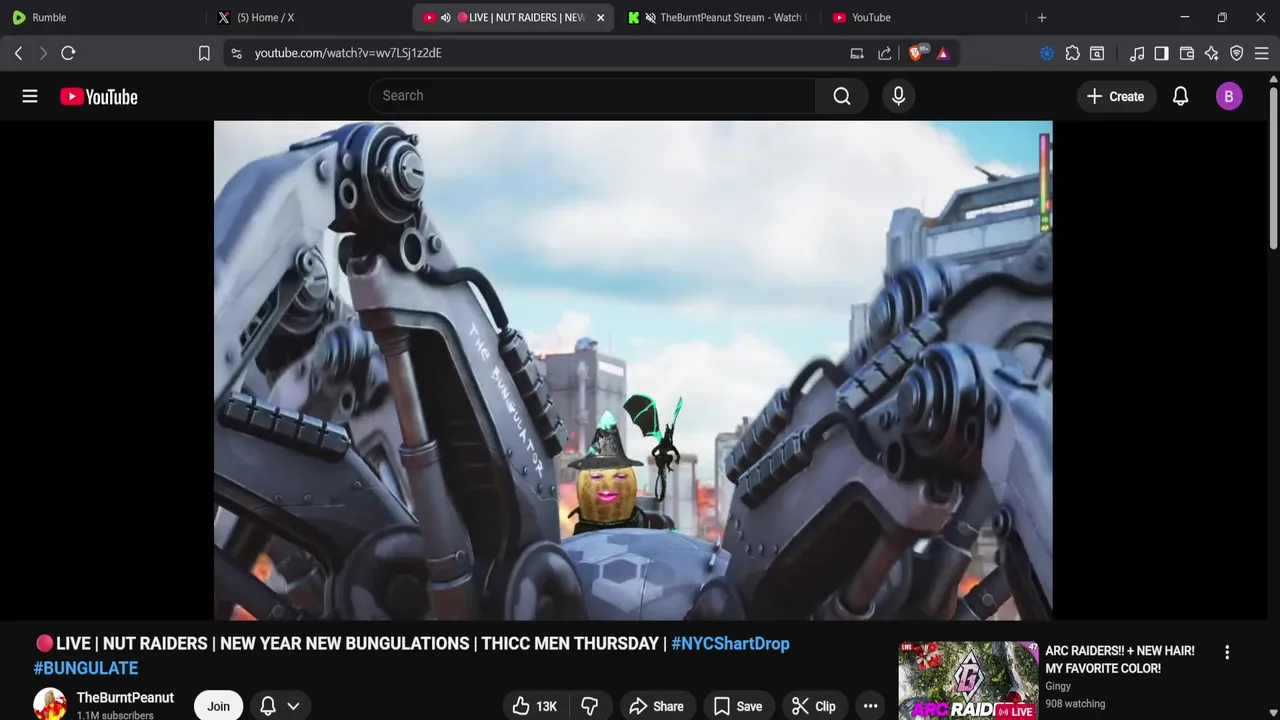Mute audio on the LIVE tab
The width and height of the screenshot is (1280, 720).
[445, 17]
